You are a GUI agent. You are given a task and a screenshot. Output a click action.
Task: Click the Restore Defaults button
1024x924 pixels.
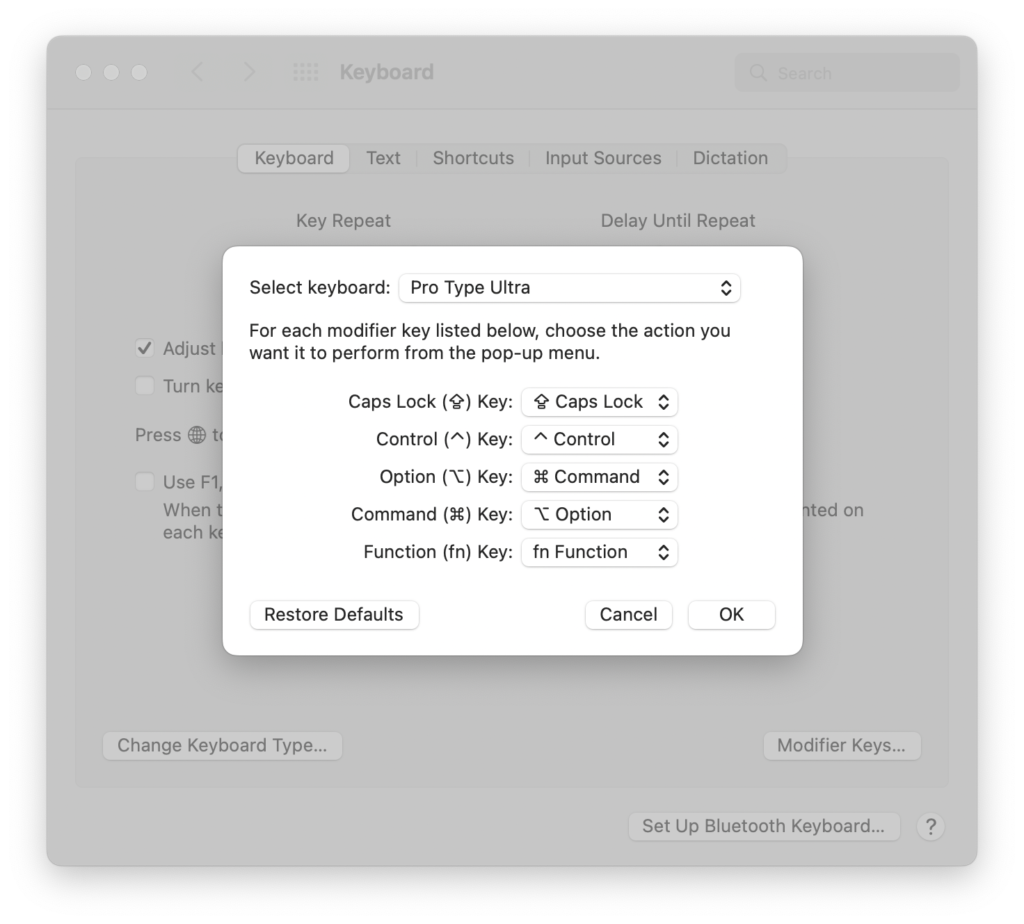pyautogui.click(x=334, y=614)
